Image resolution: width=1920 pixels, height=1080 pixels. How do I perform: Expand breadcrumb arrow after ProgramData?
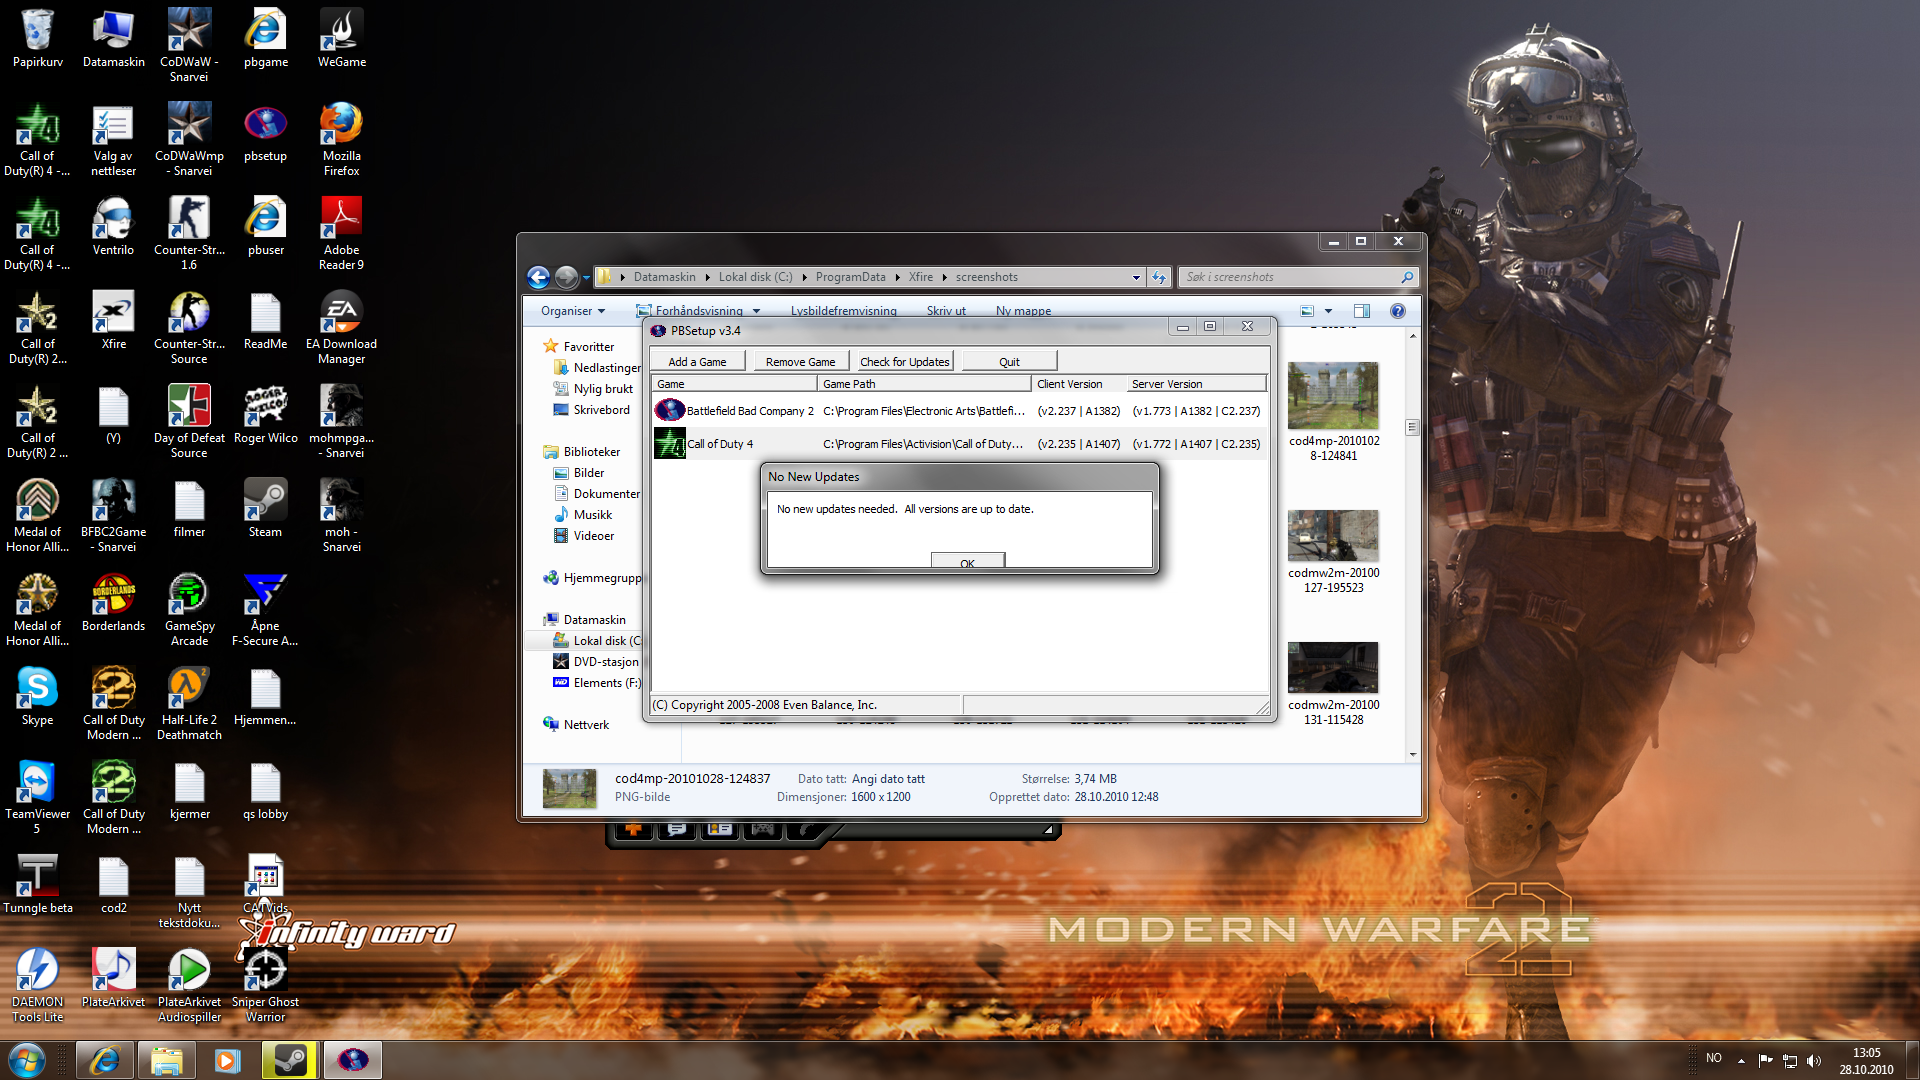click(897, 277)
